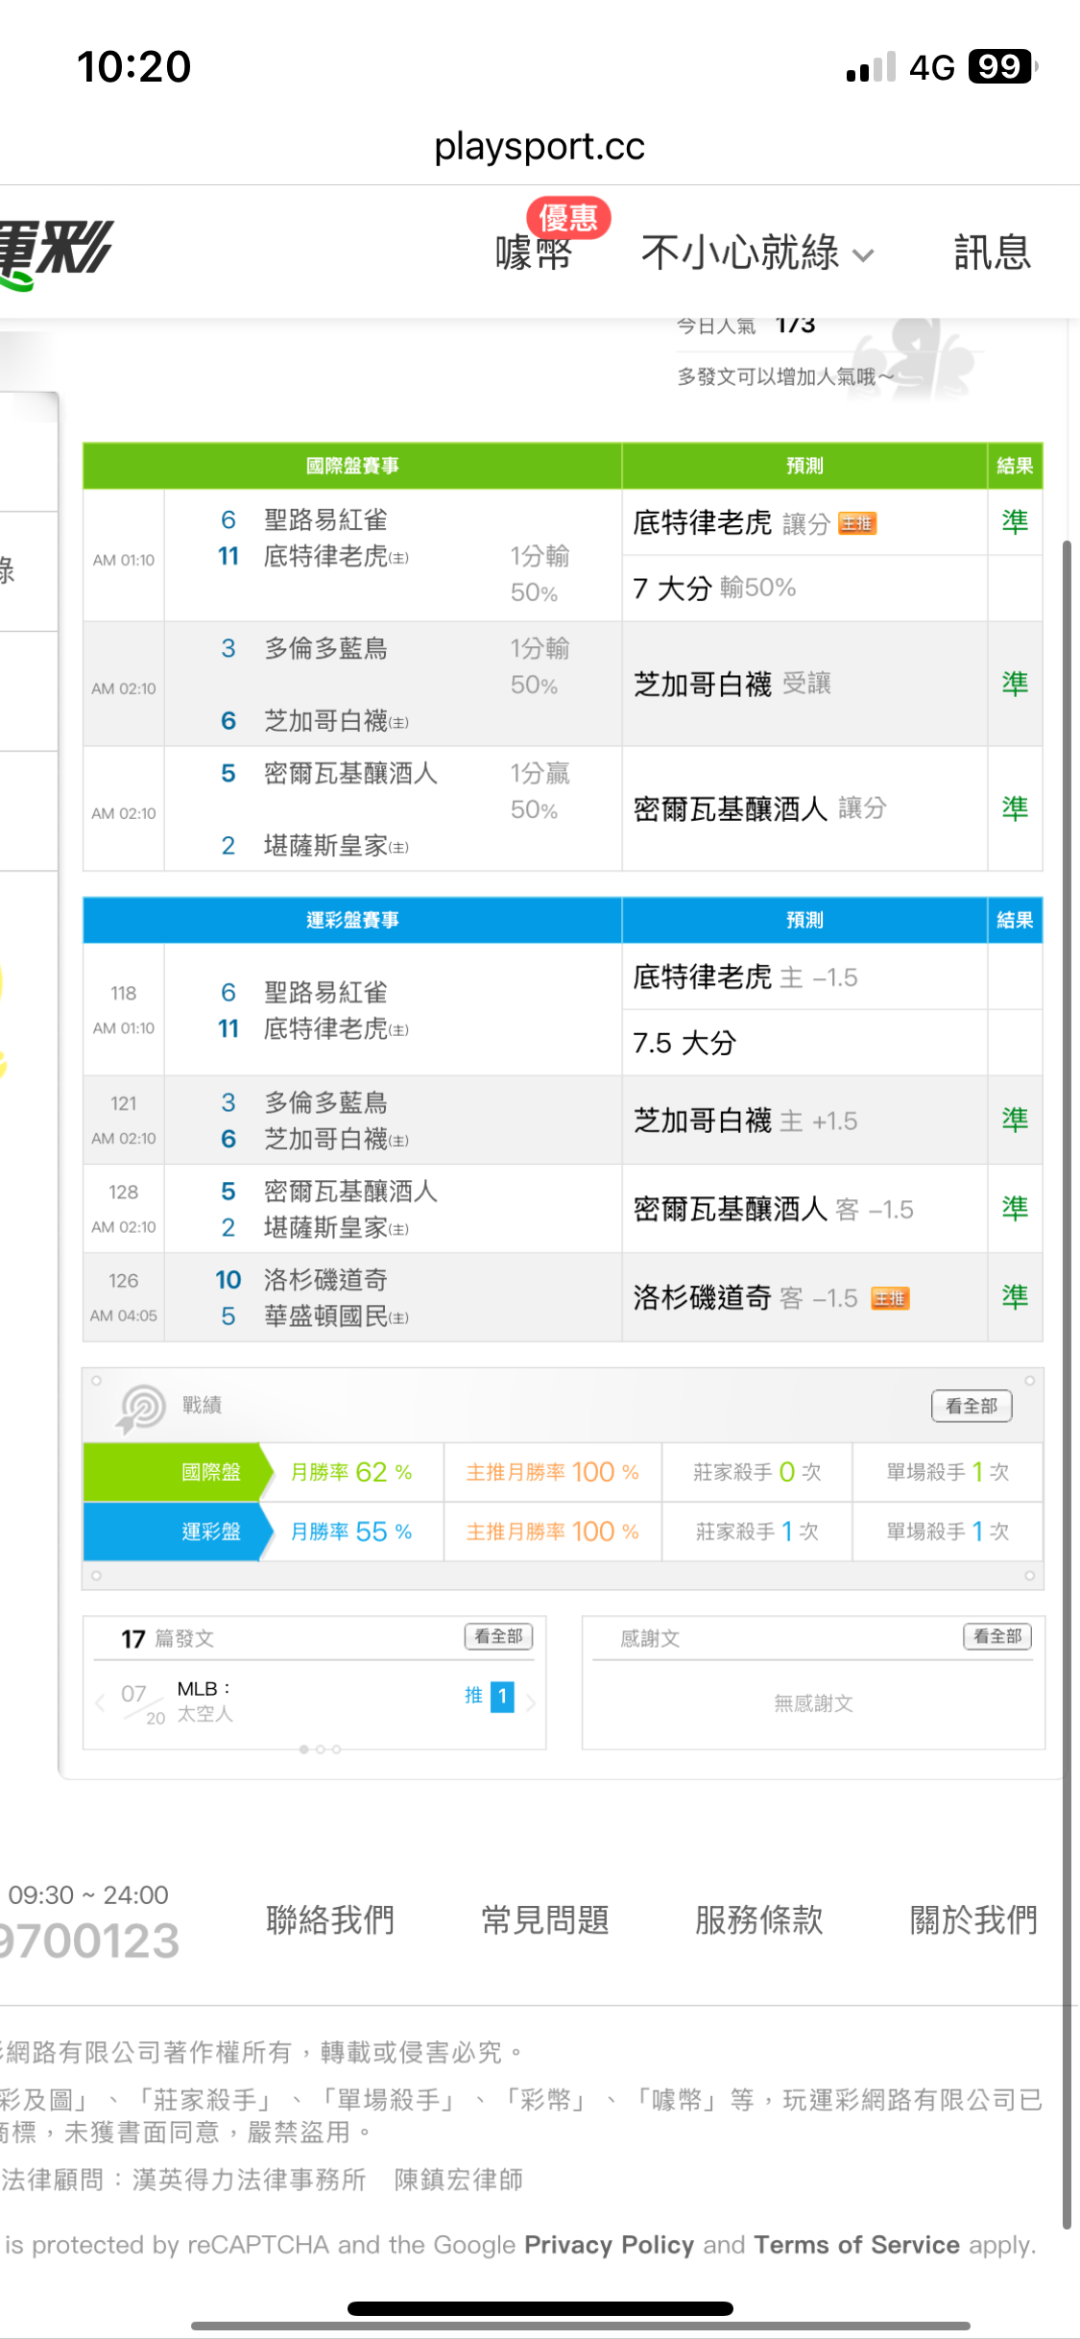The height and width of the screenshot is (2339, 1080).
Task: Open the 常見問題 footer link
Action: pos(545,1920)
